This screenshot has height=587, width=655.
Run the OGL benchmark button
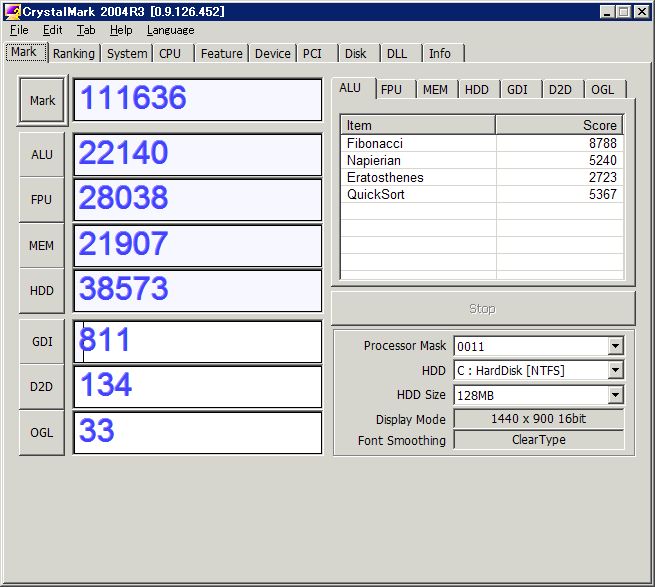[42, 432]
